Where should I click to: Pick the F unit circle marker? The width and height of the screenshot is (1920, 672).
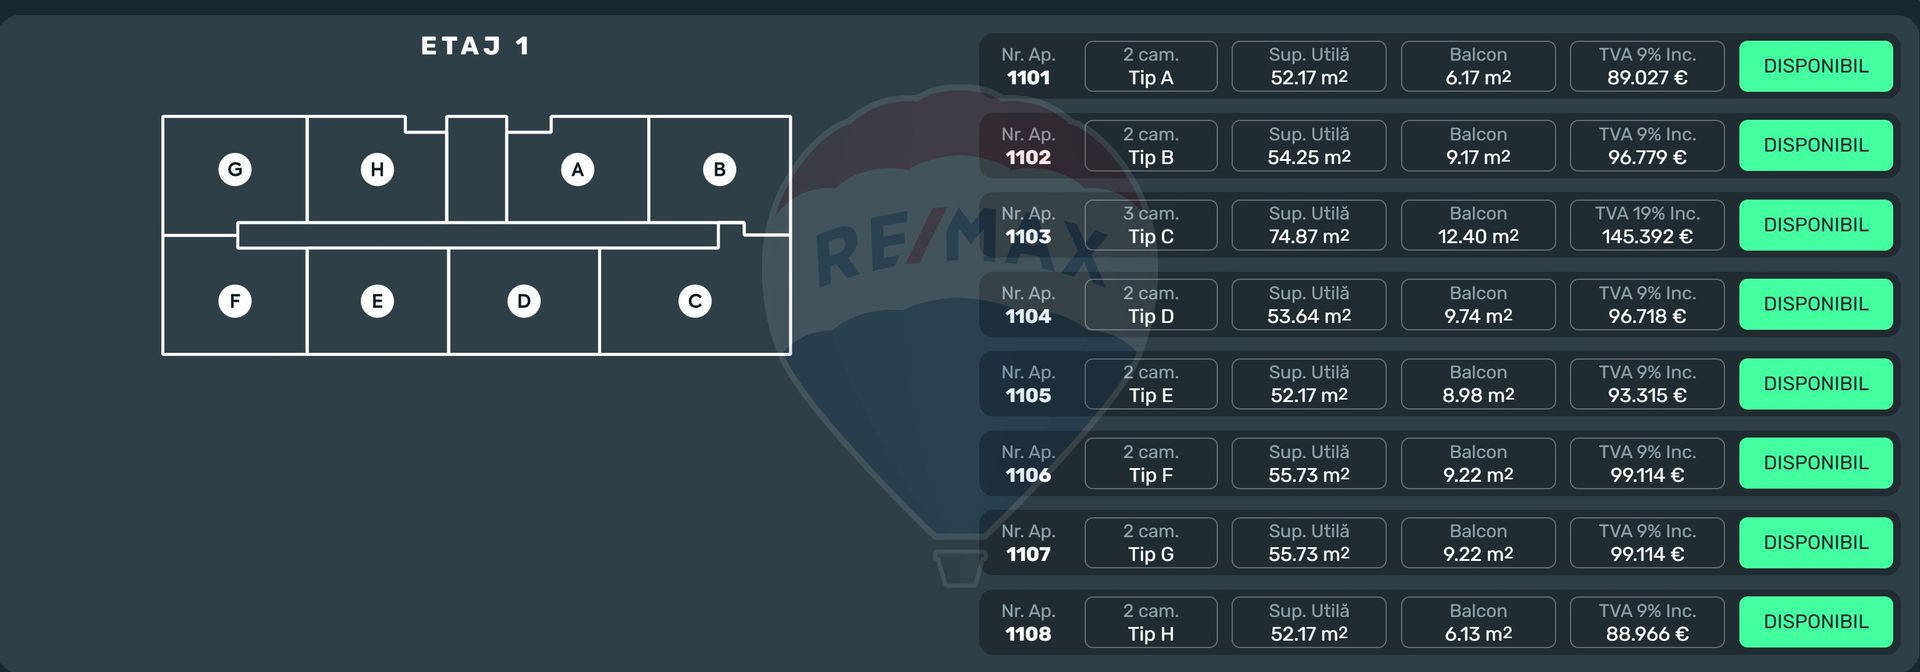(x=235, y=301)
